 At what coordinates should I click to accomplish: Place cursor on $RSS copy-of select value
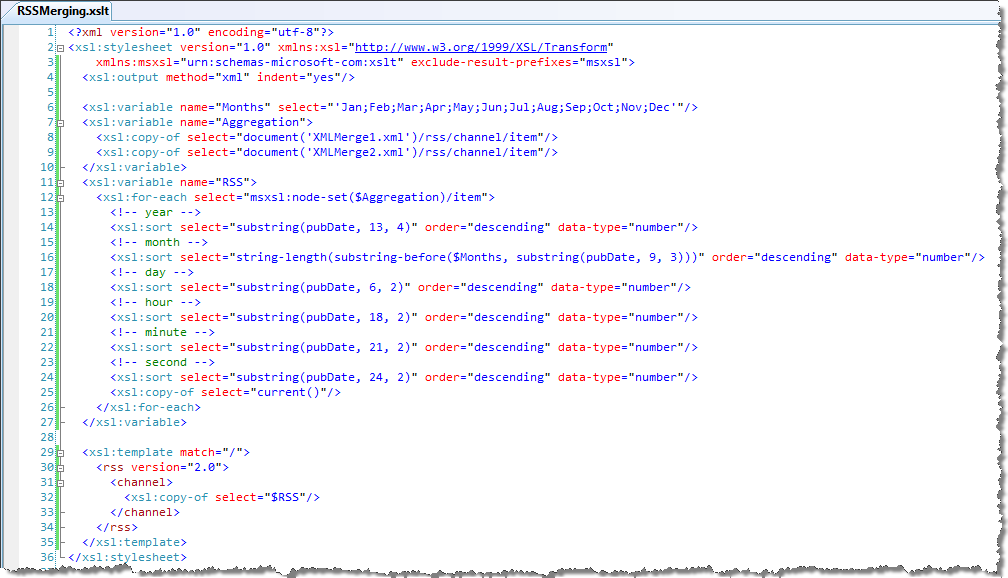tap(285, 497)
